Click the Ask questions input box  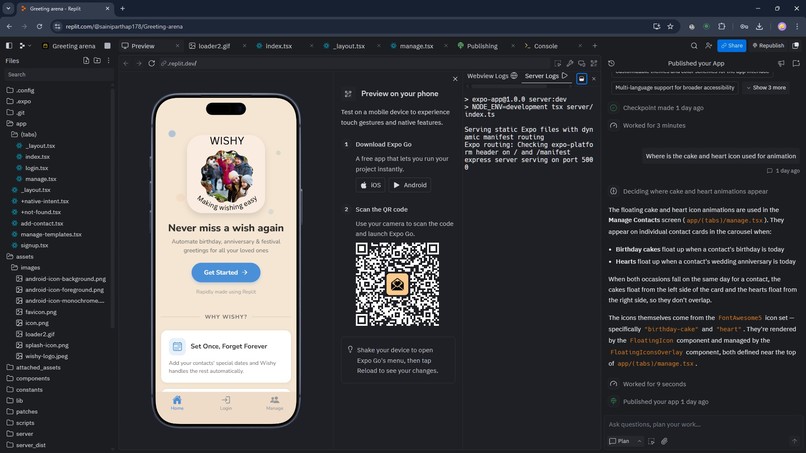coord(702,424)
